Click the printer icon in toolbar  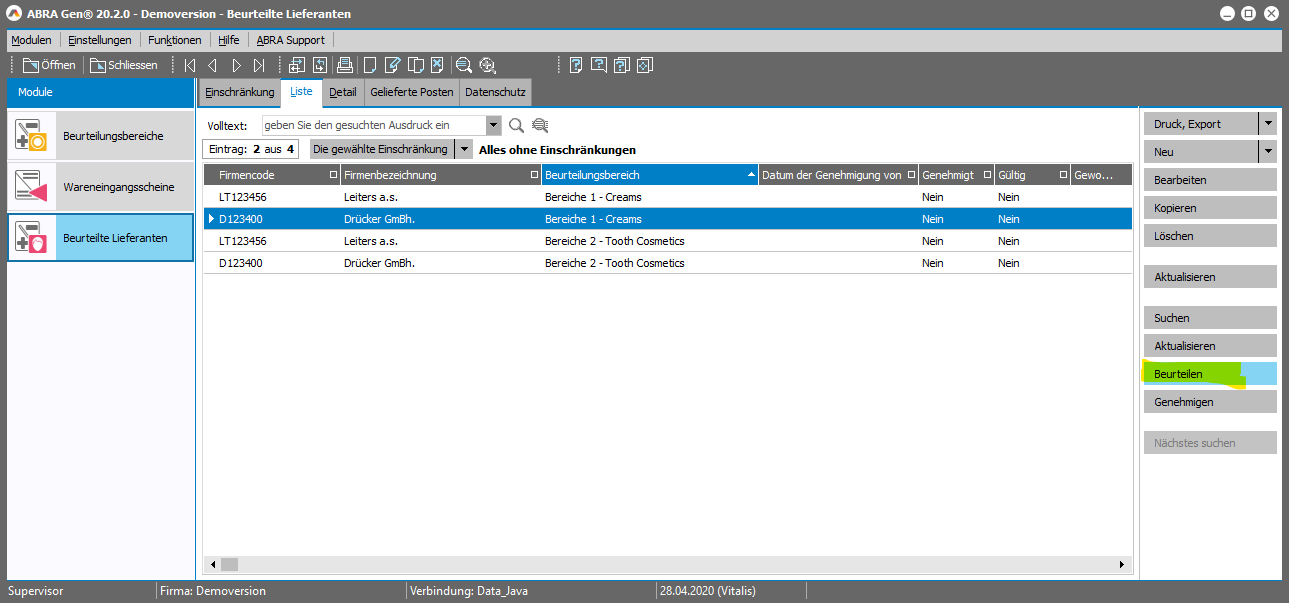click(x=345, y=65)
